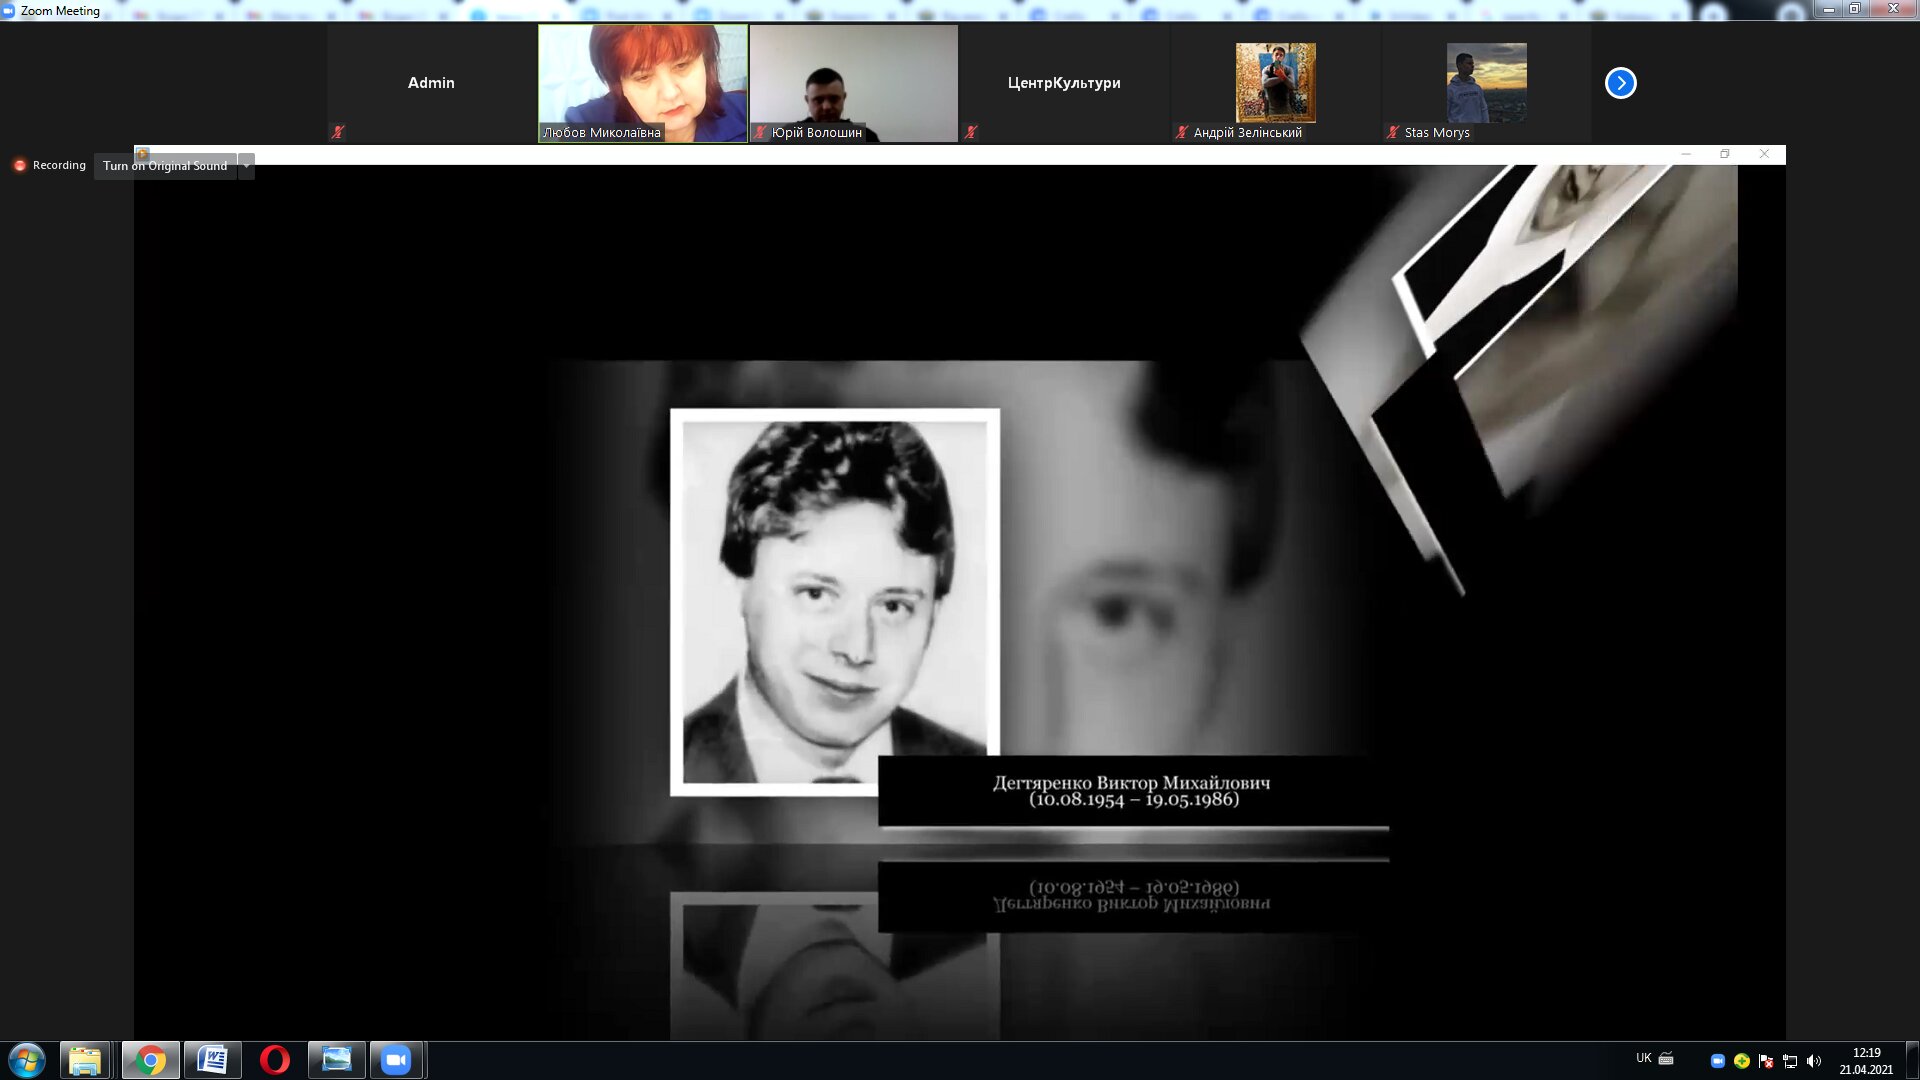Click the ЦентрКультури participant tile
The image size is (1920, 1080).
pos(1063,83)
